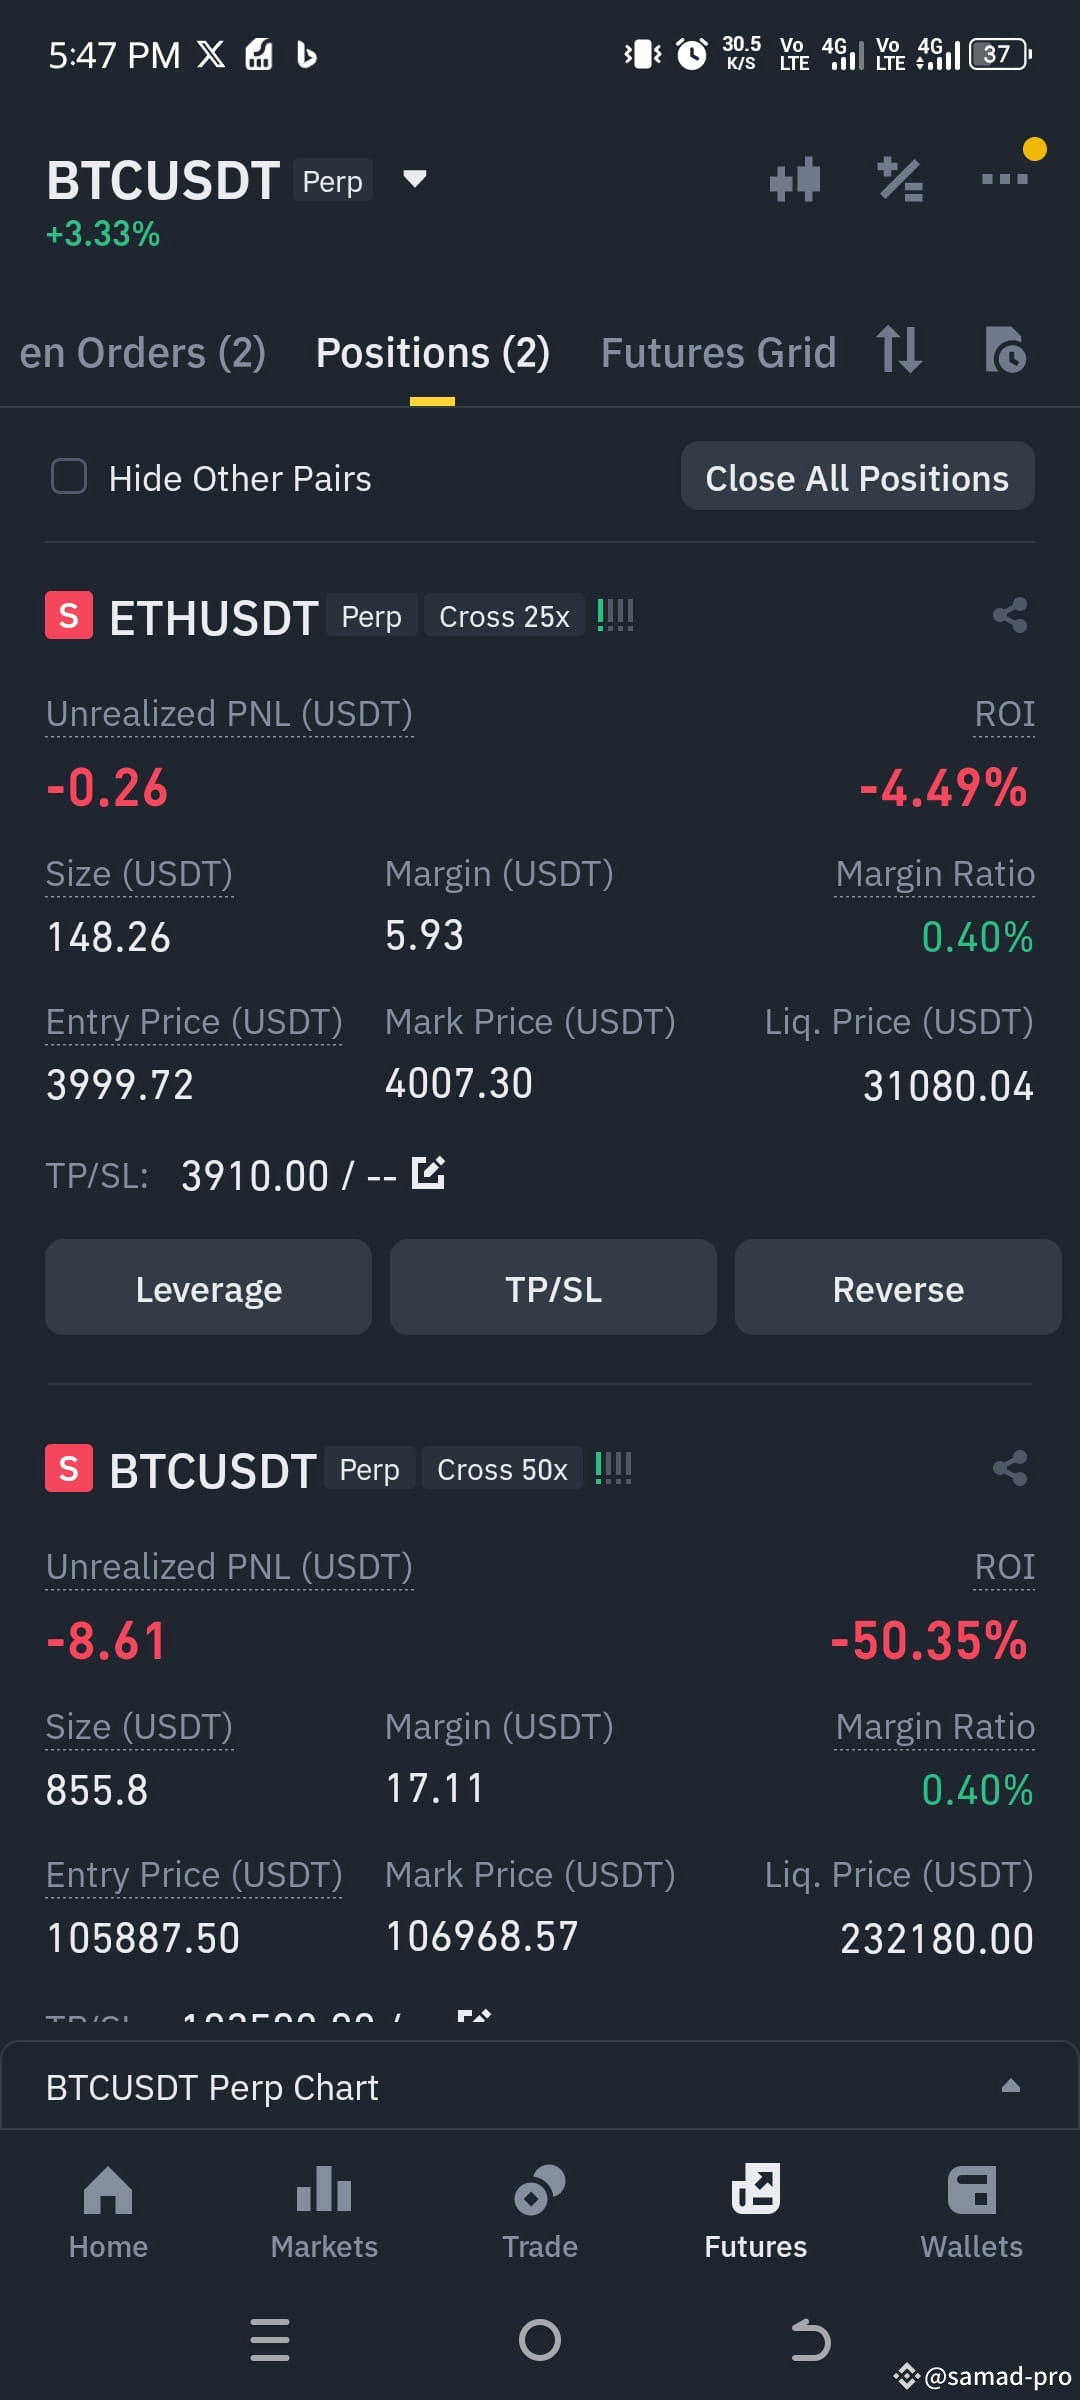Open the Cross 25x margin selector

(504, 616)
